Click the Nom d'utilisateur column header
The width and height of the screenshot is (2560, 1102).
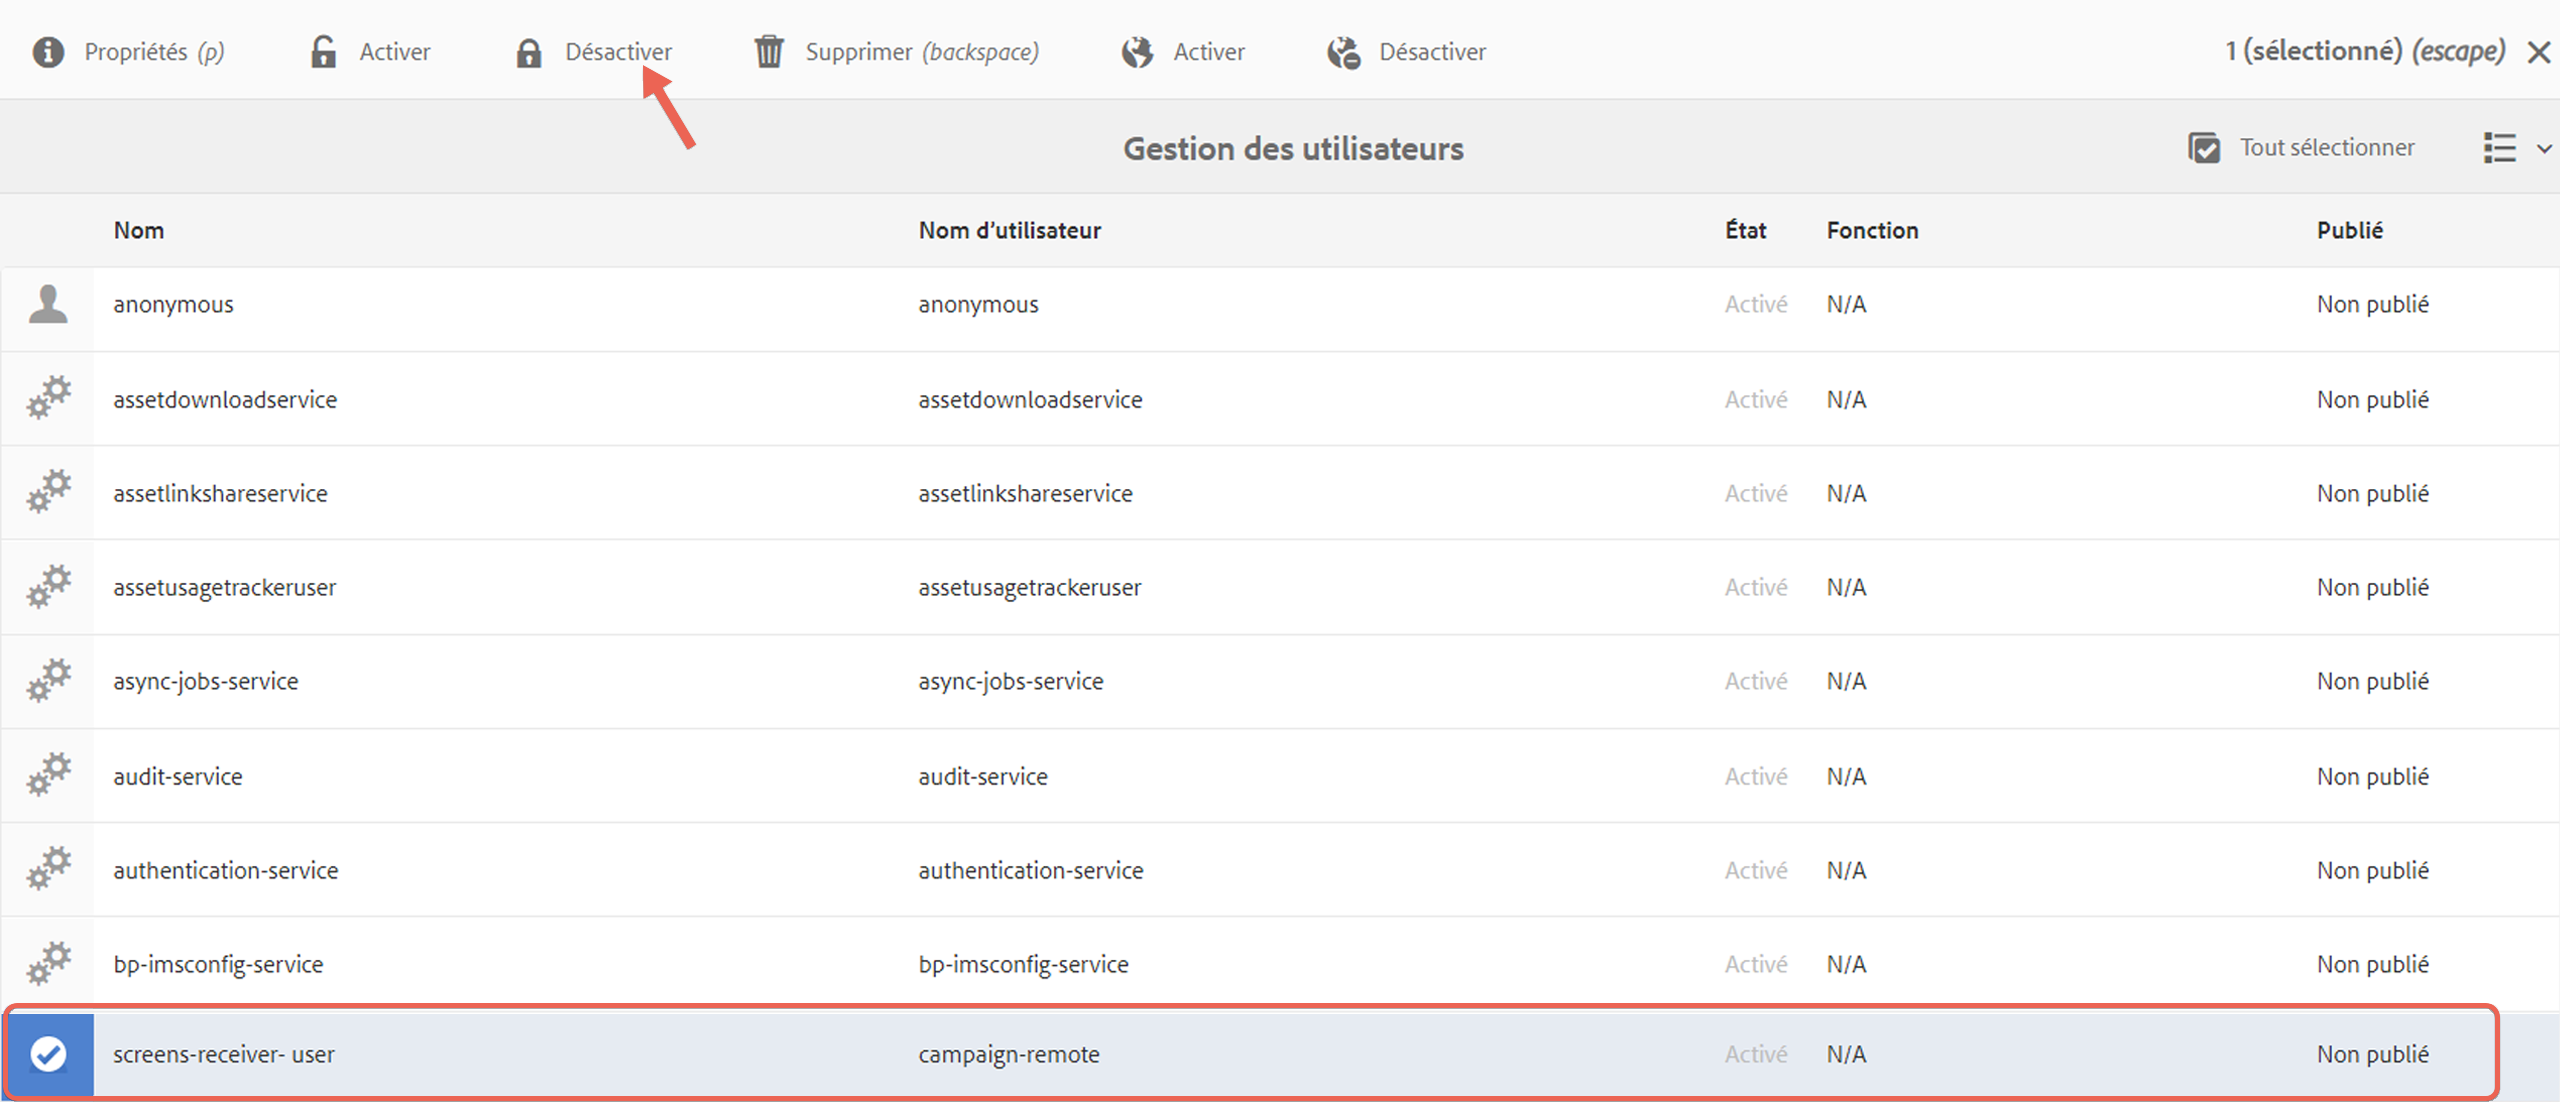1009,230
